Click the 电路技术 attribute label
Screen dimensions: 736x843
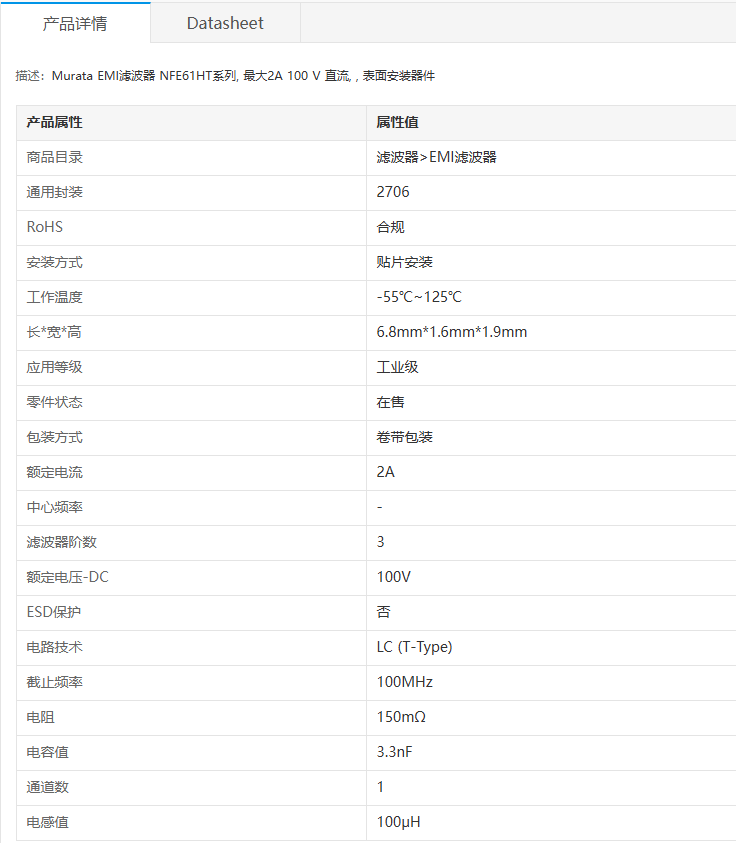point(54,647)
